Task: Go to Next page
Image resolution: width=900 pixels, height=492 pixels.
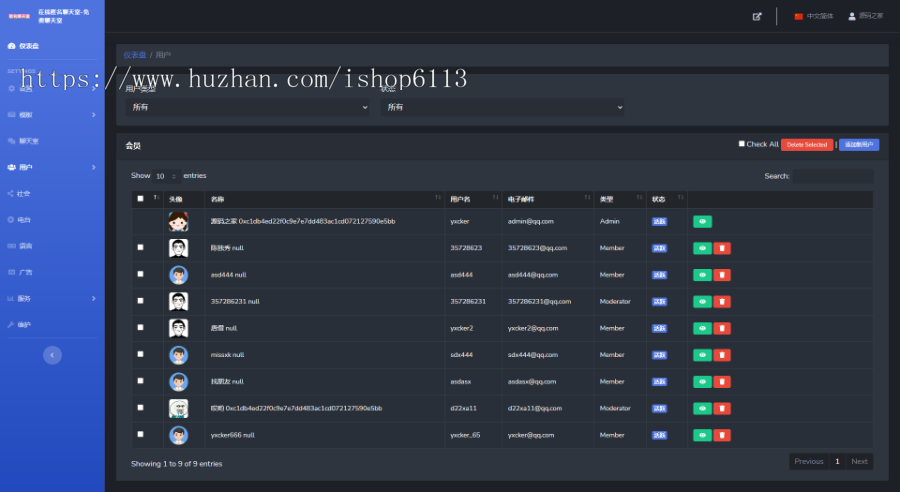Action: (859, 462)
